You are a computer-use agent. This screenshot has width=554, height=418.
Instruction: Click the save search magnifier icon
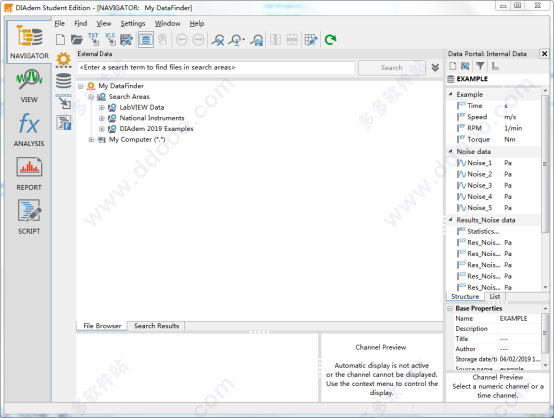coord(257,40)
